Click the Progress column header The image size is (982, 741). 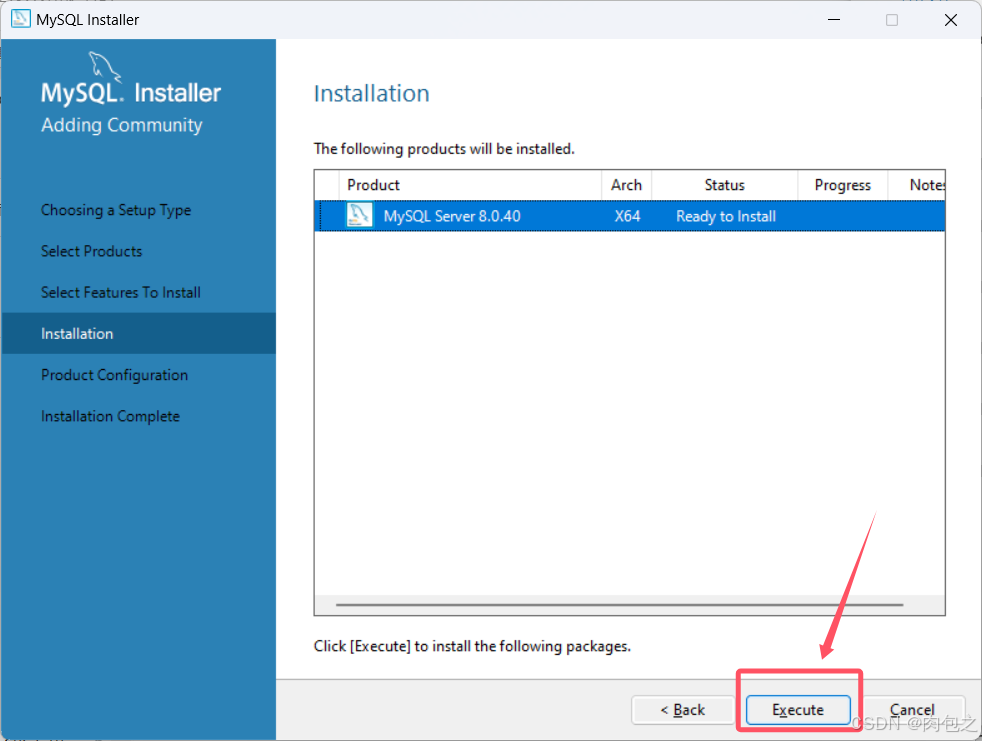842,185
